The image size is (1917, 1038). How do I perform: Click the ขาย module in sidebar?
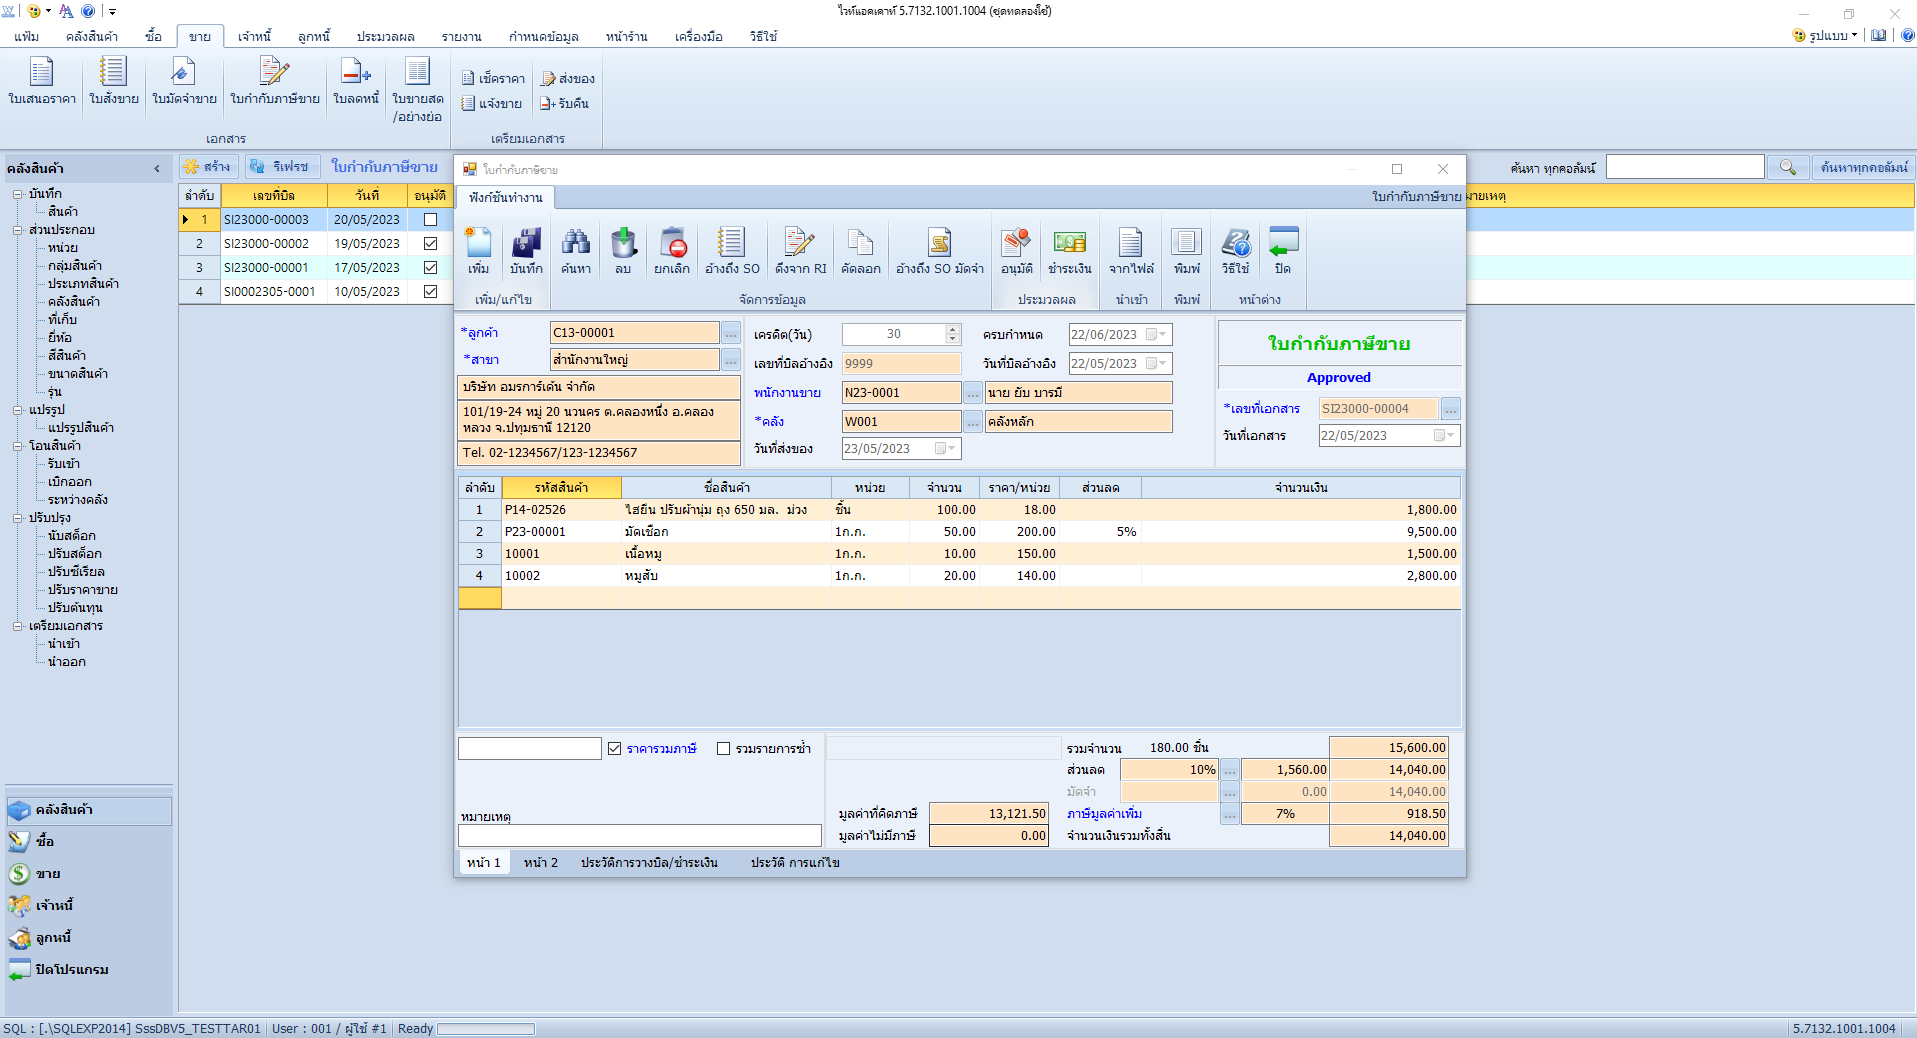coord(48,873)
